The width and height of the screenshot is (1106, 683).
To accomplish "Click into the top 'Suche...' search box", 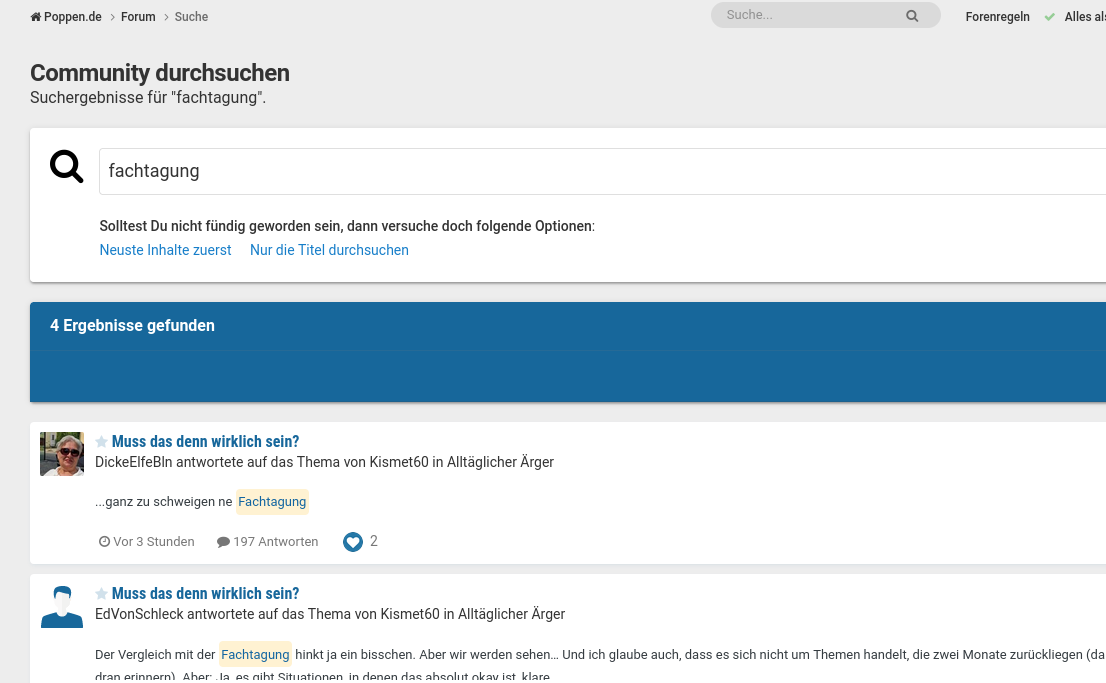I will tap(810, 16).
